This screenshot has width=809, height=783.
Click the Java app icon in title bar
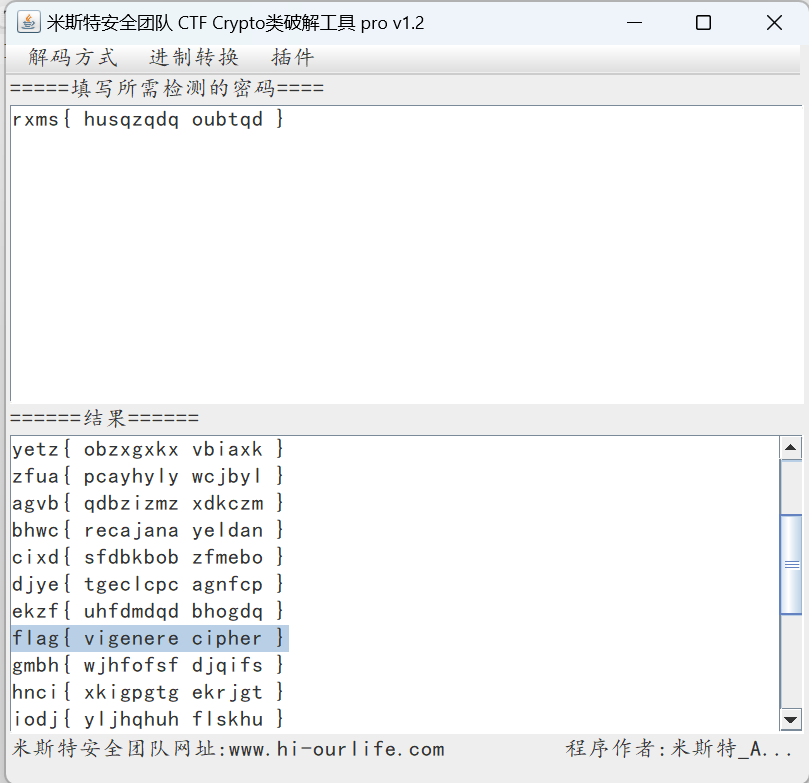click(x=28, y=23)
